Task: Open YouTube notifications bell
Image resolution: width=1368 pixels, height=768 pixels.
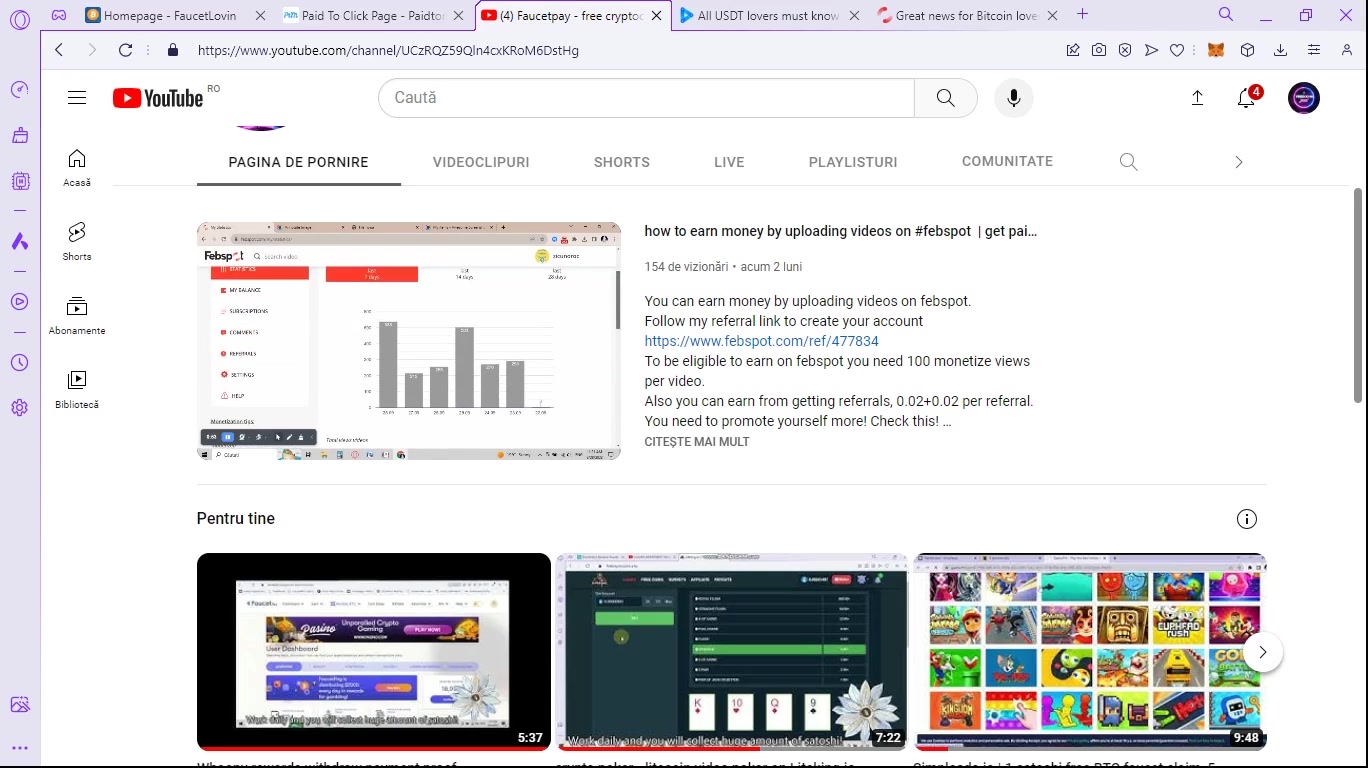Action: coord(1246,98)
